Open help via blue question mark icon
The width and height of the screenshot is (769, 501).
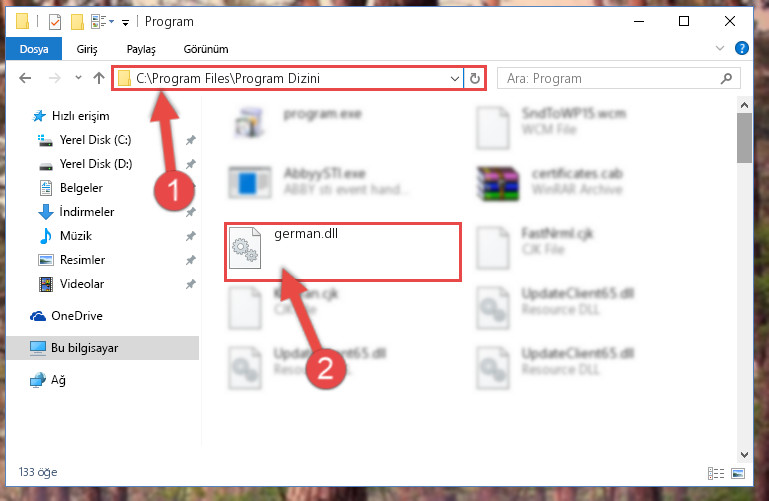click(x=742, y=49)
